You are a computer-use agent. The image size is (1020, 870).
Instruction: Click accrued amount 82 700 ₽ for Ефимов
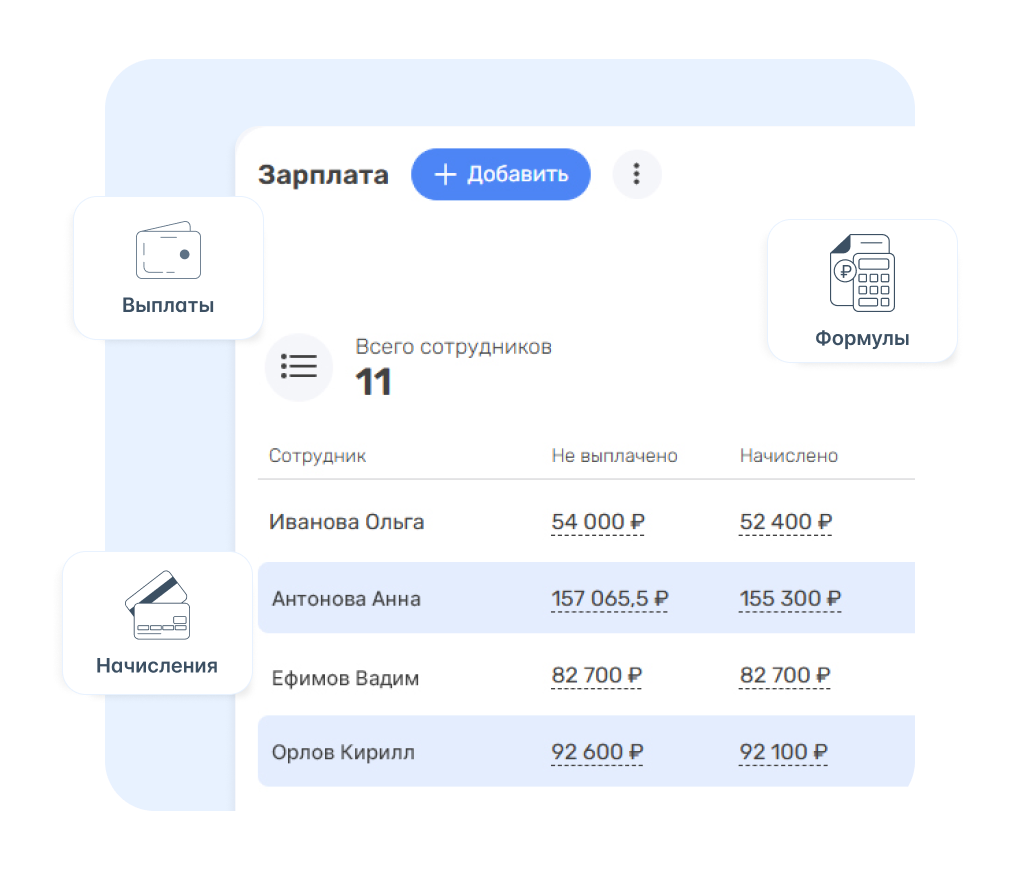pyautogui.click(x=785, y=676)
